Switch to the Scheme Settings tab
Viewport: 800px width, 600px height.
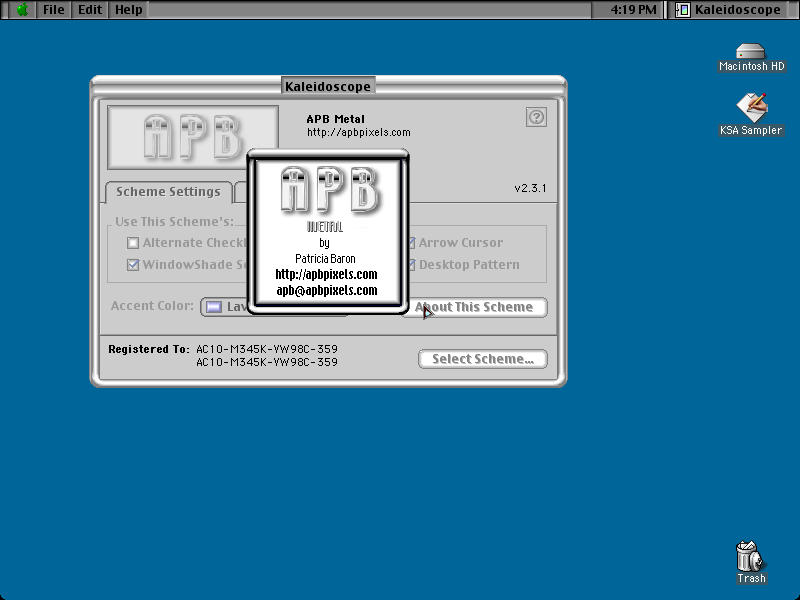coord(168,192)
